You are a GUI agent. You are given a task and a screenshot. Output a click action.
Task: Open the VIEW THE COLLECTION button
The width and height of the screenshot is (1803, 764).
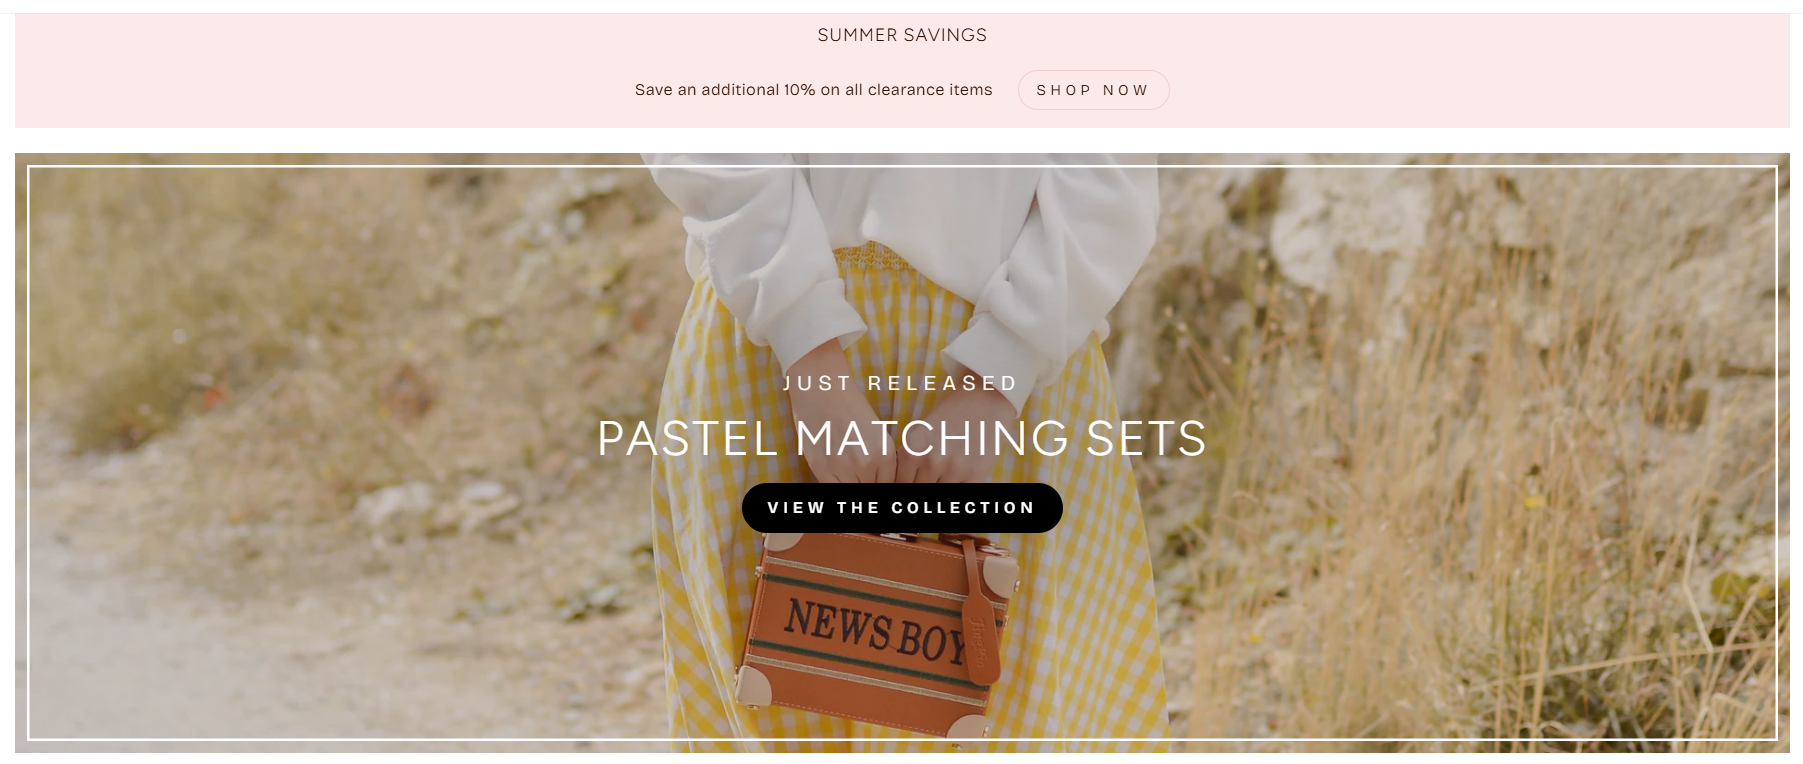901,508
